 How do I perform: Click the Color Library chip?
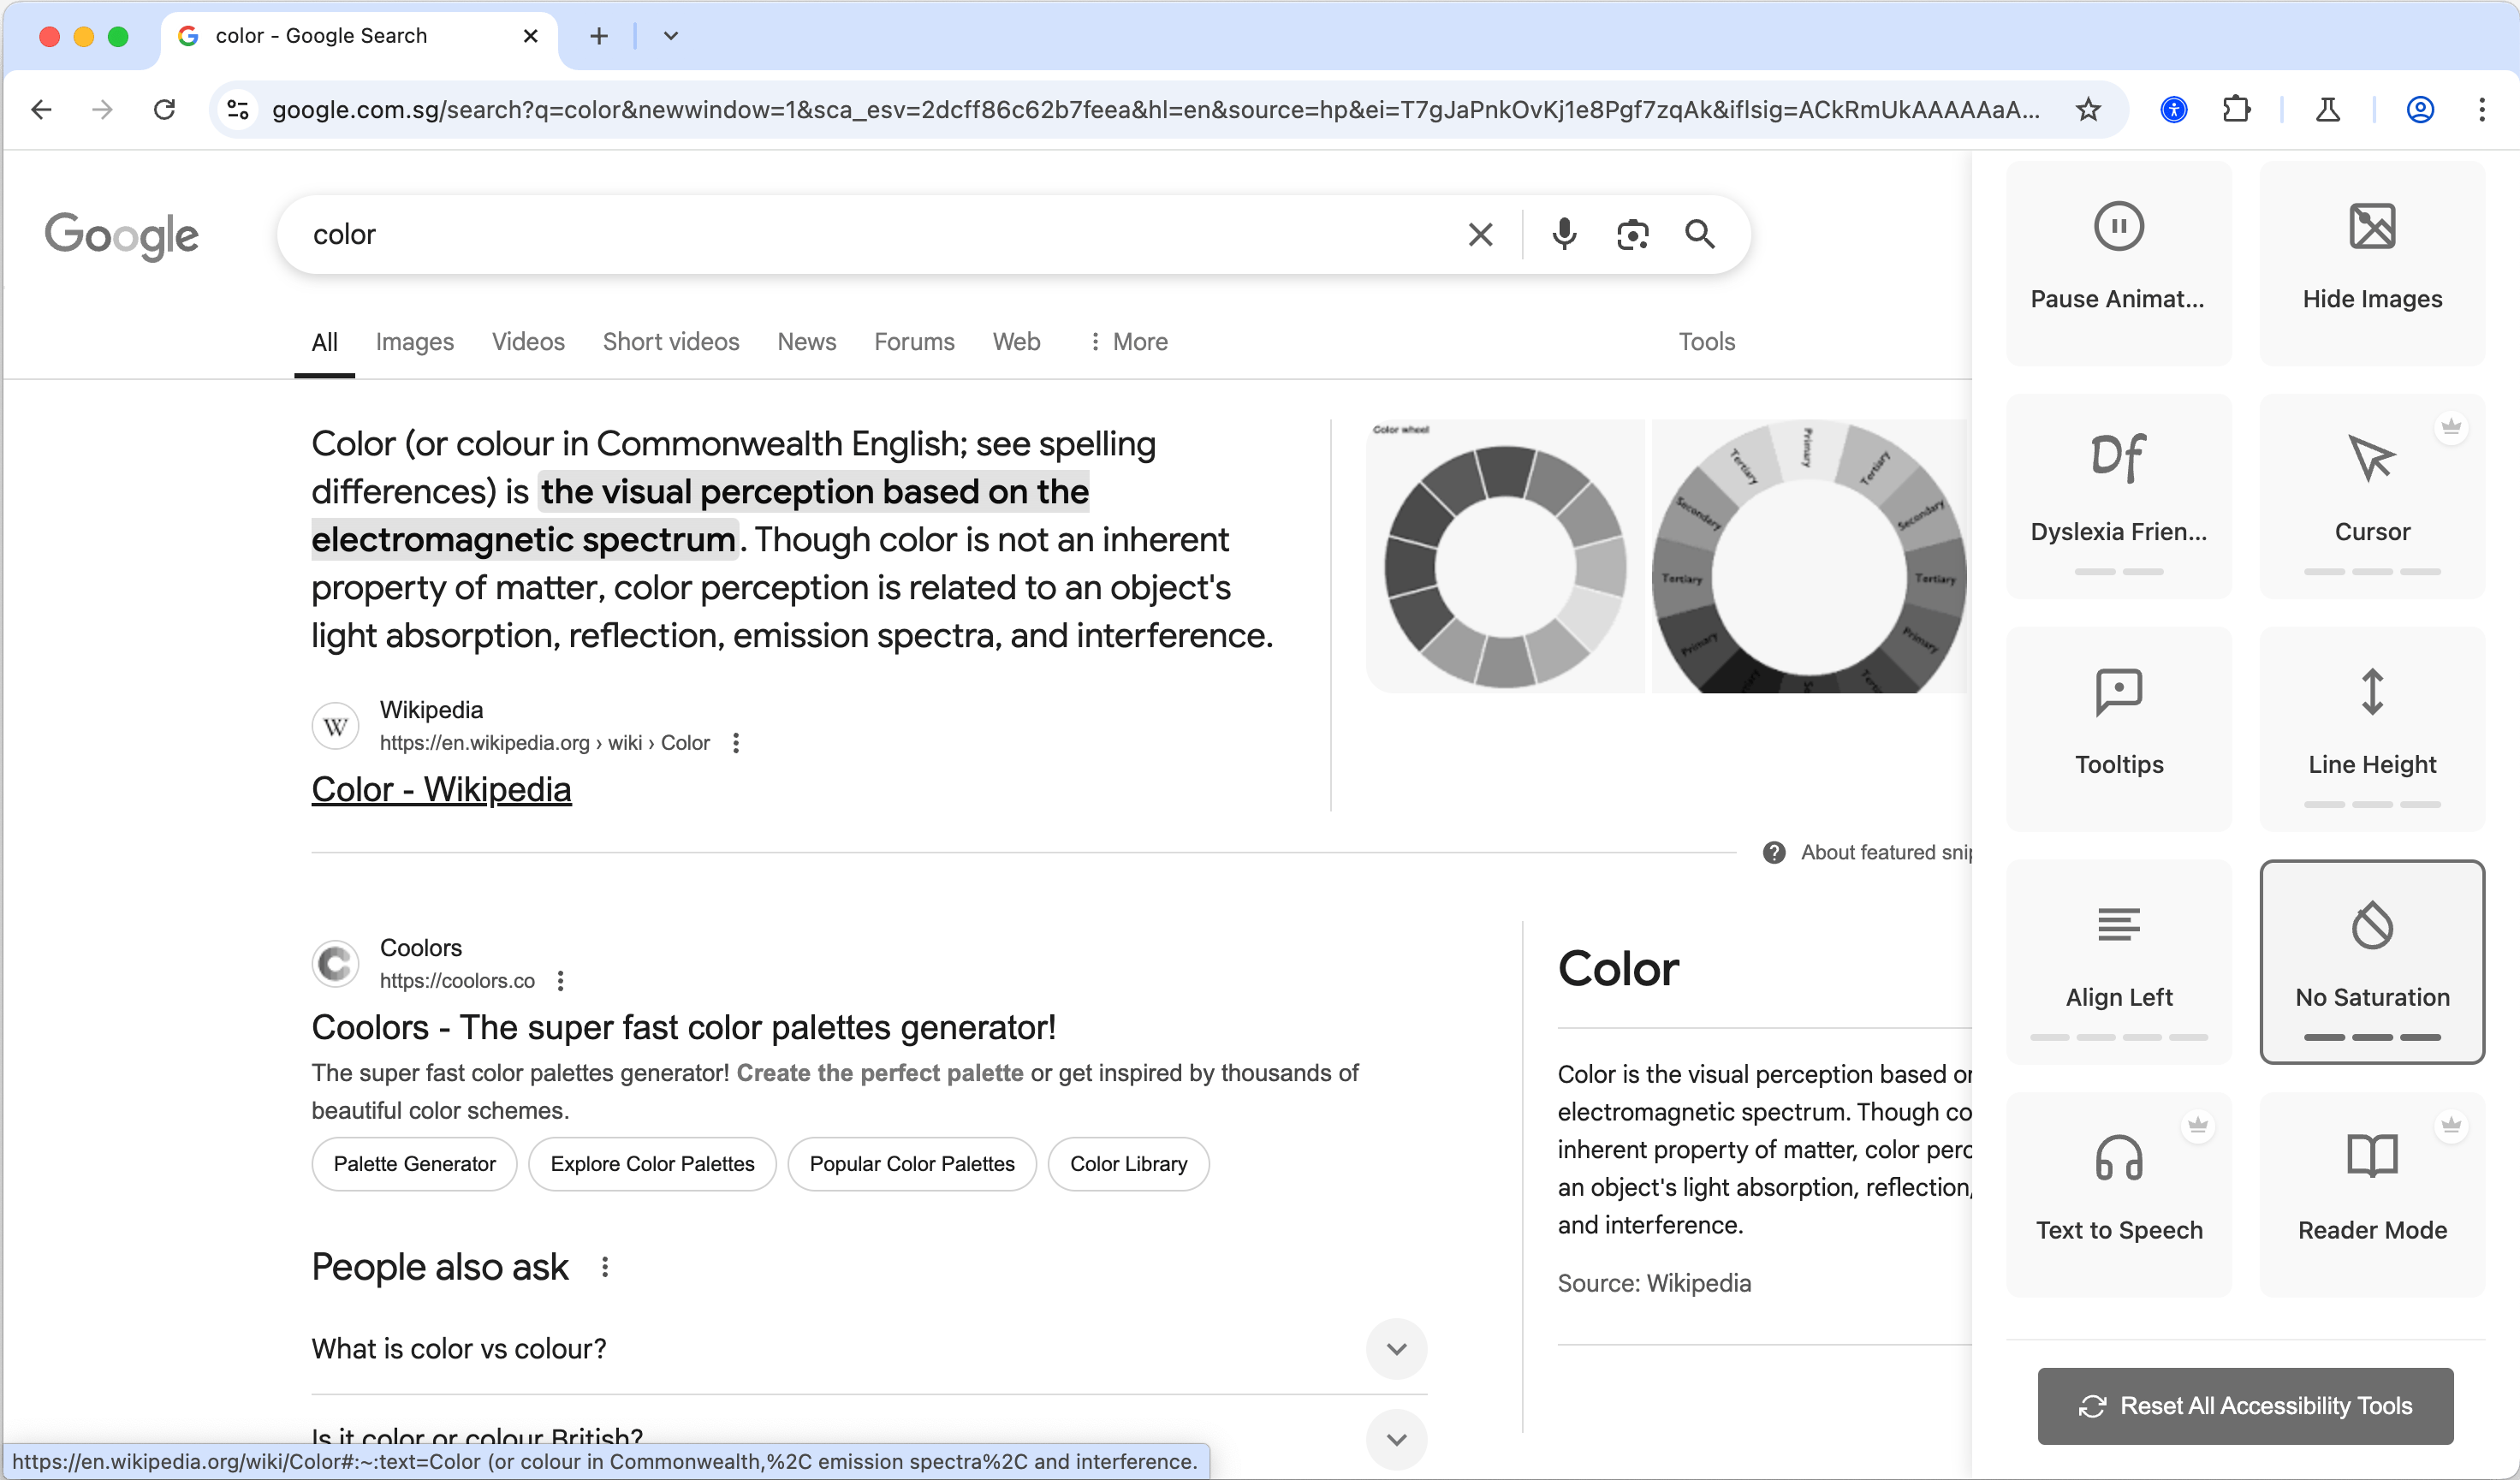(1128, 1164)
